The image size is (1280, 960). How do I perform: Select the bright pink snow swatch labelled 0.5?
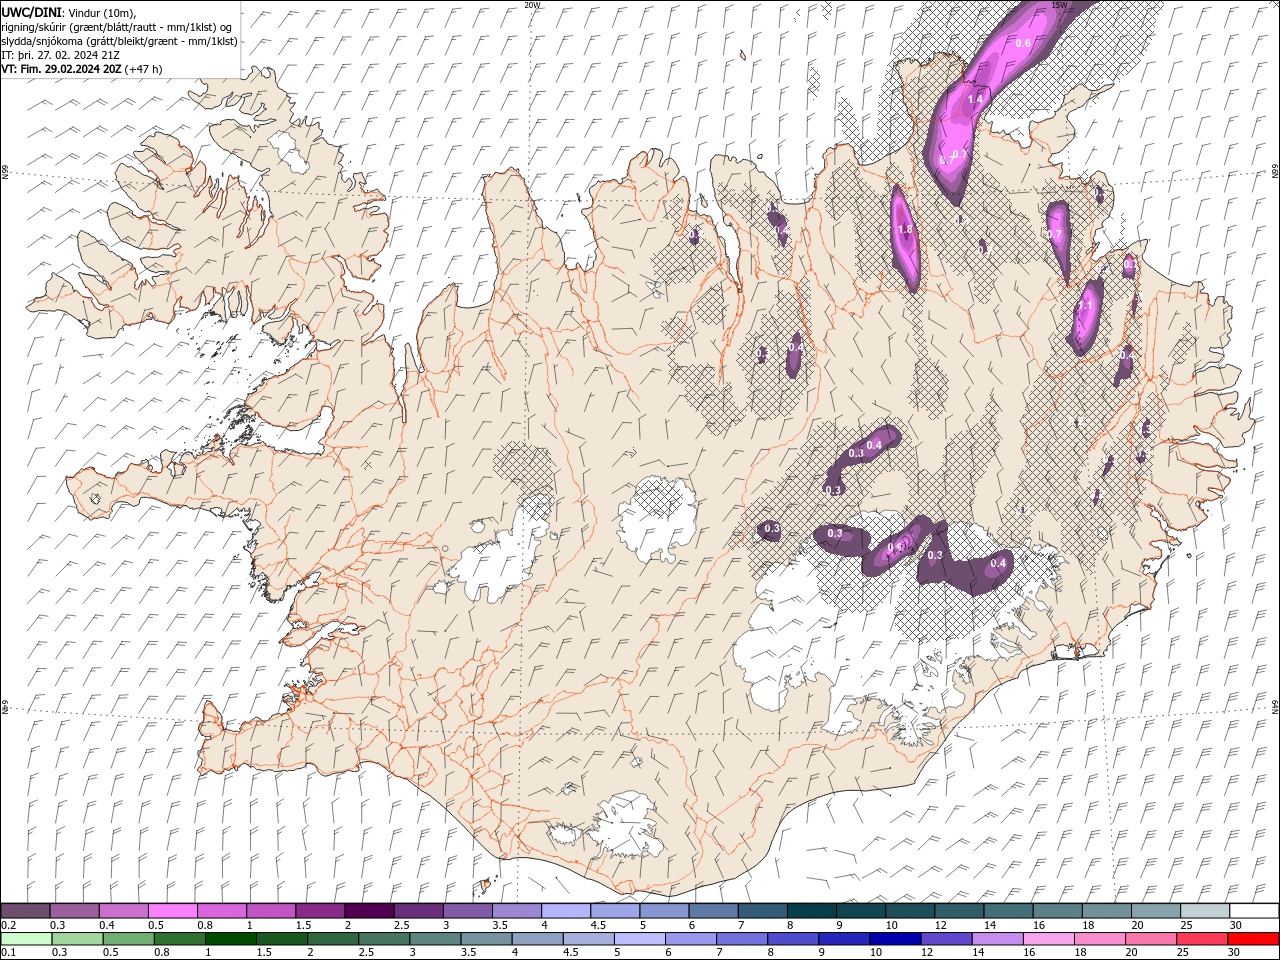tap(173, 911)
